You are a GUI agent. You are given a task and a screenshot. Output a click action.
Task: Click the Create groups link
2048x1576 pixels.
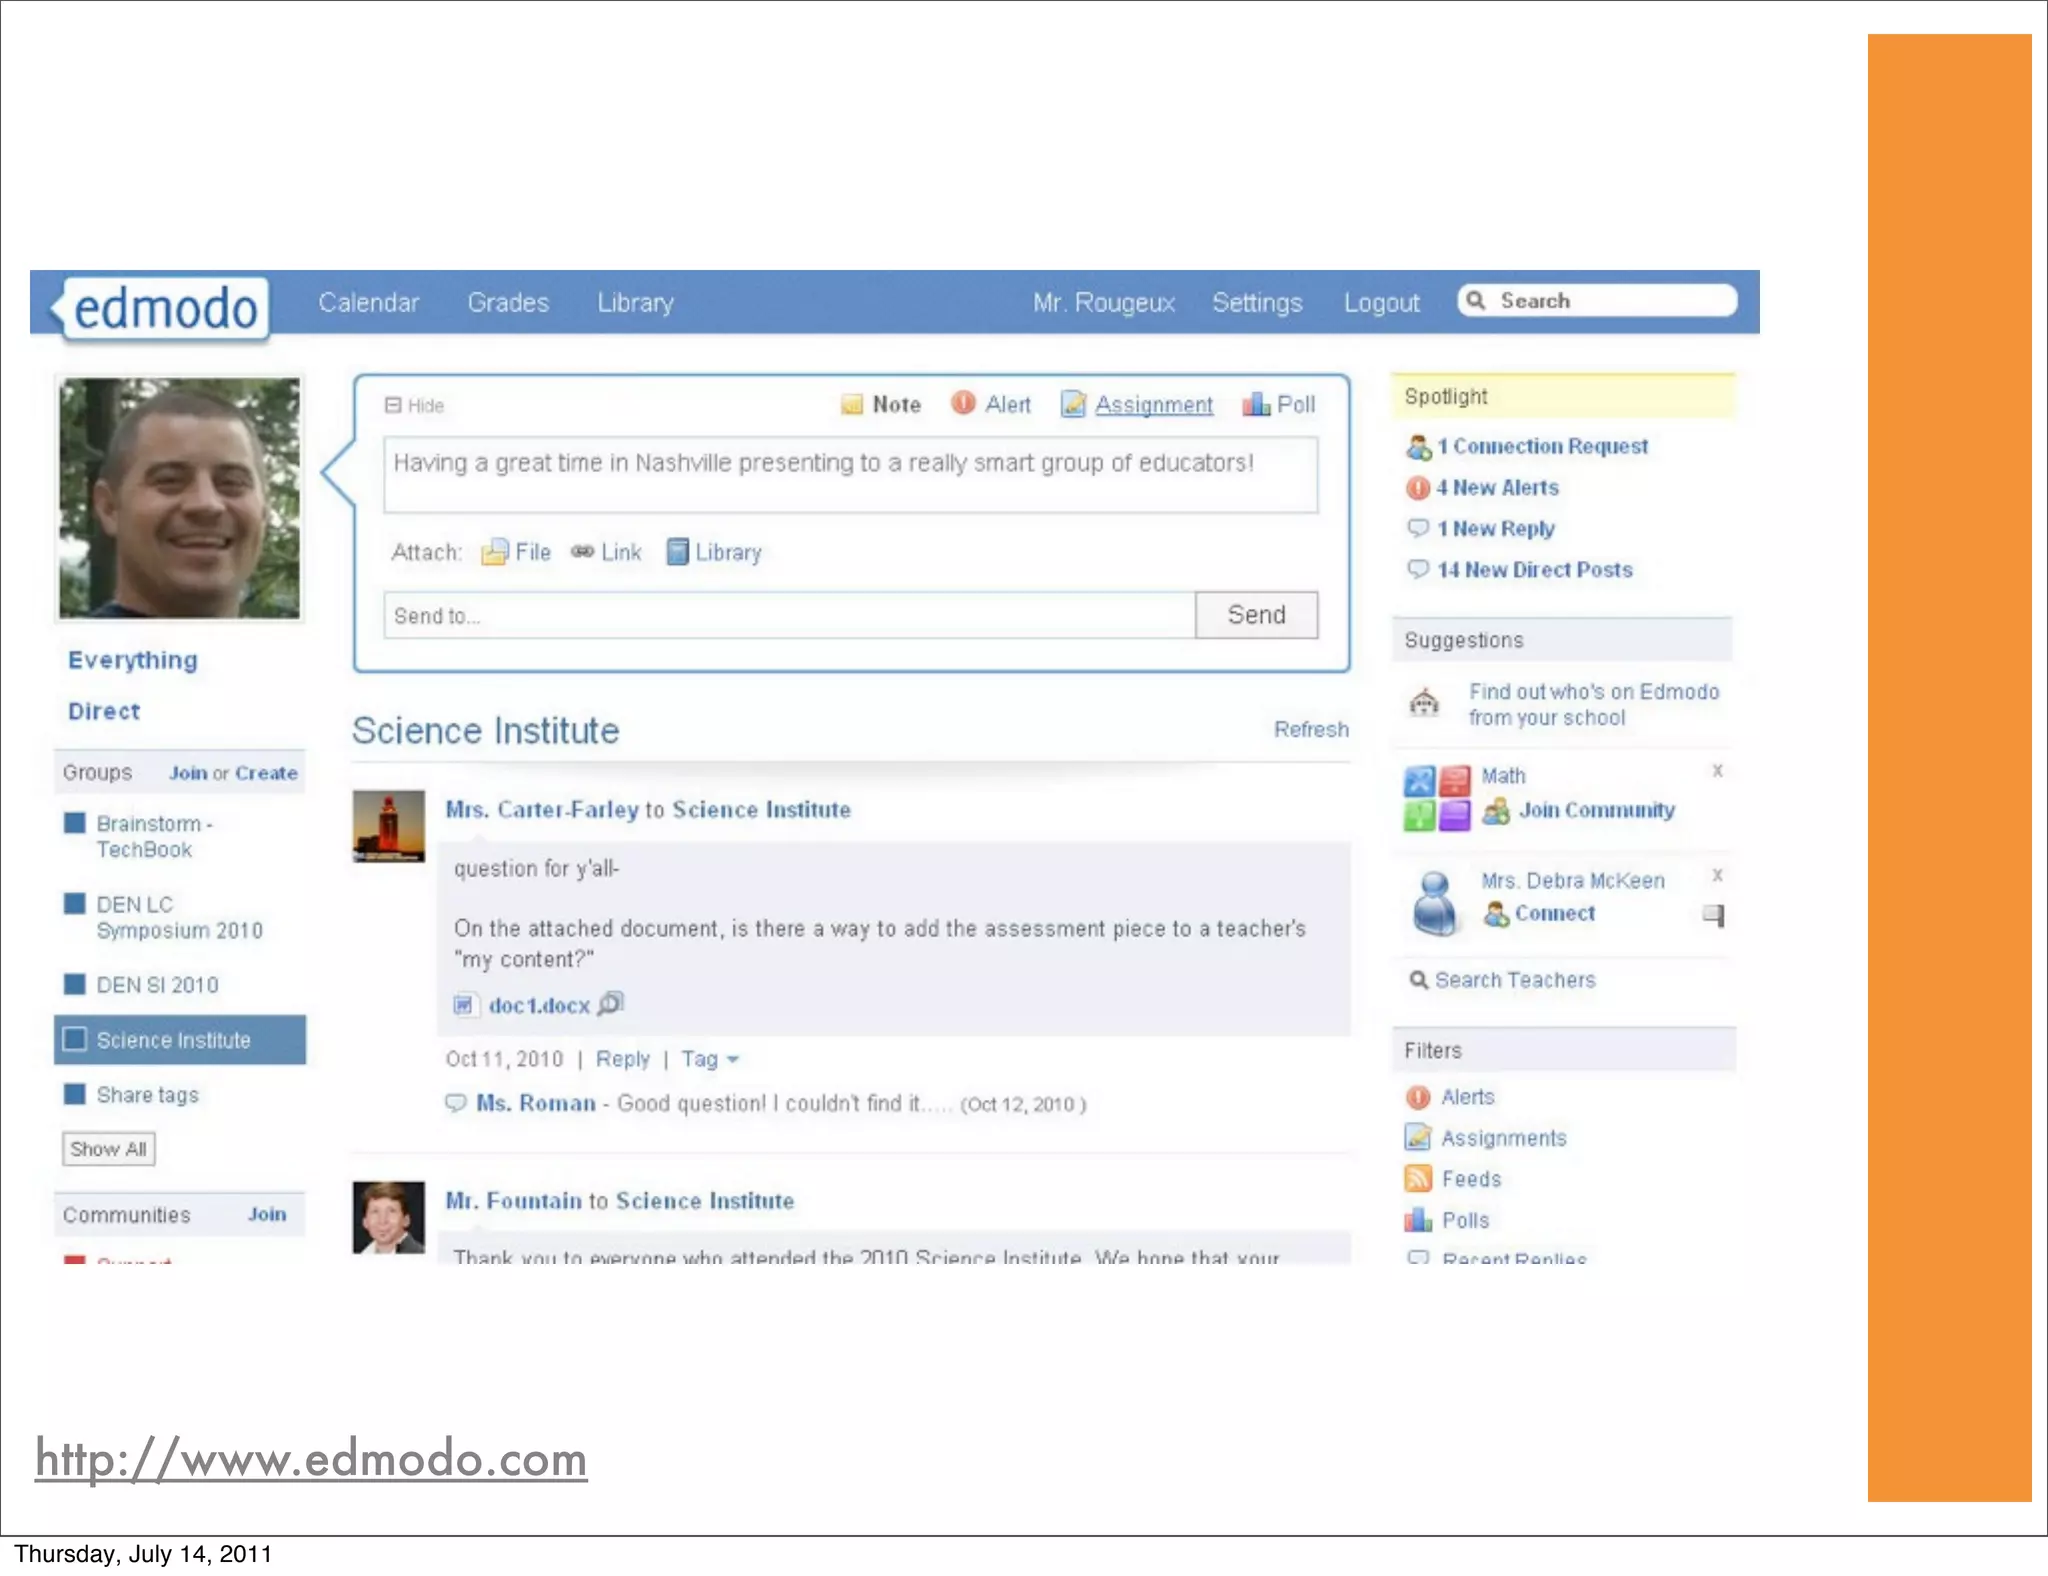[266, 773]
